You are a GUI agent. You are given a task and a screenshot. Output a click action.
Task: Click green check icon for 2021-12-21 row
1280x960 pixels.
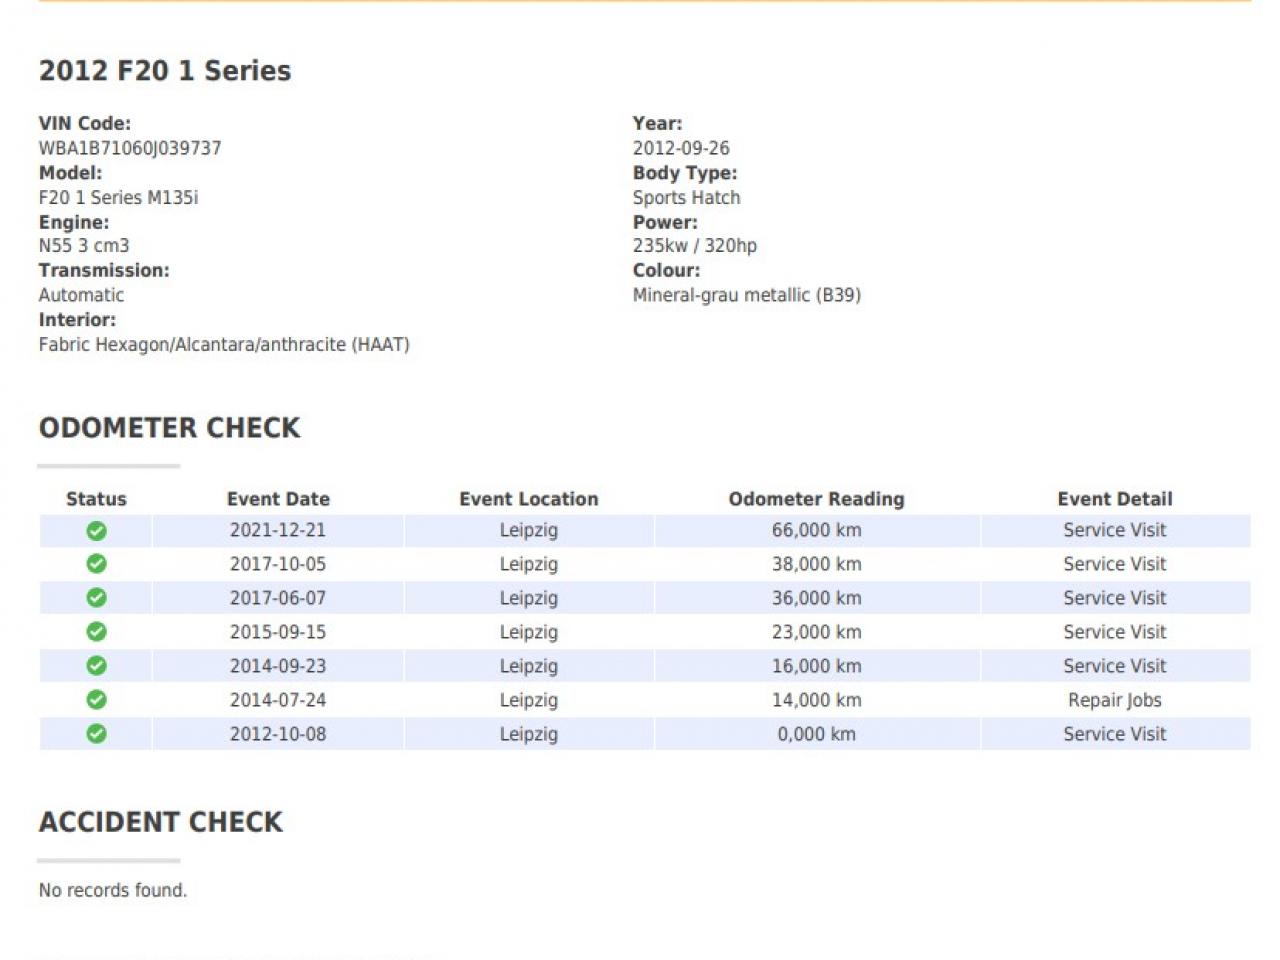point(96,531)
